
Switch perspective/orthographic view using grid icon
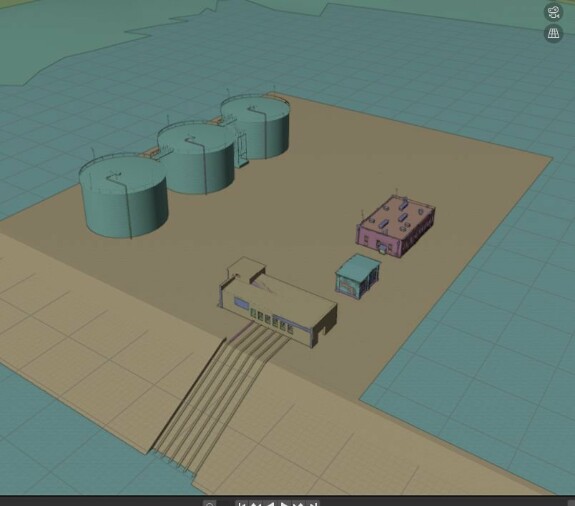click(553, 34)
